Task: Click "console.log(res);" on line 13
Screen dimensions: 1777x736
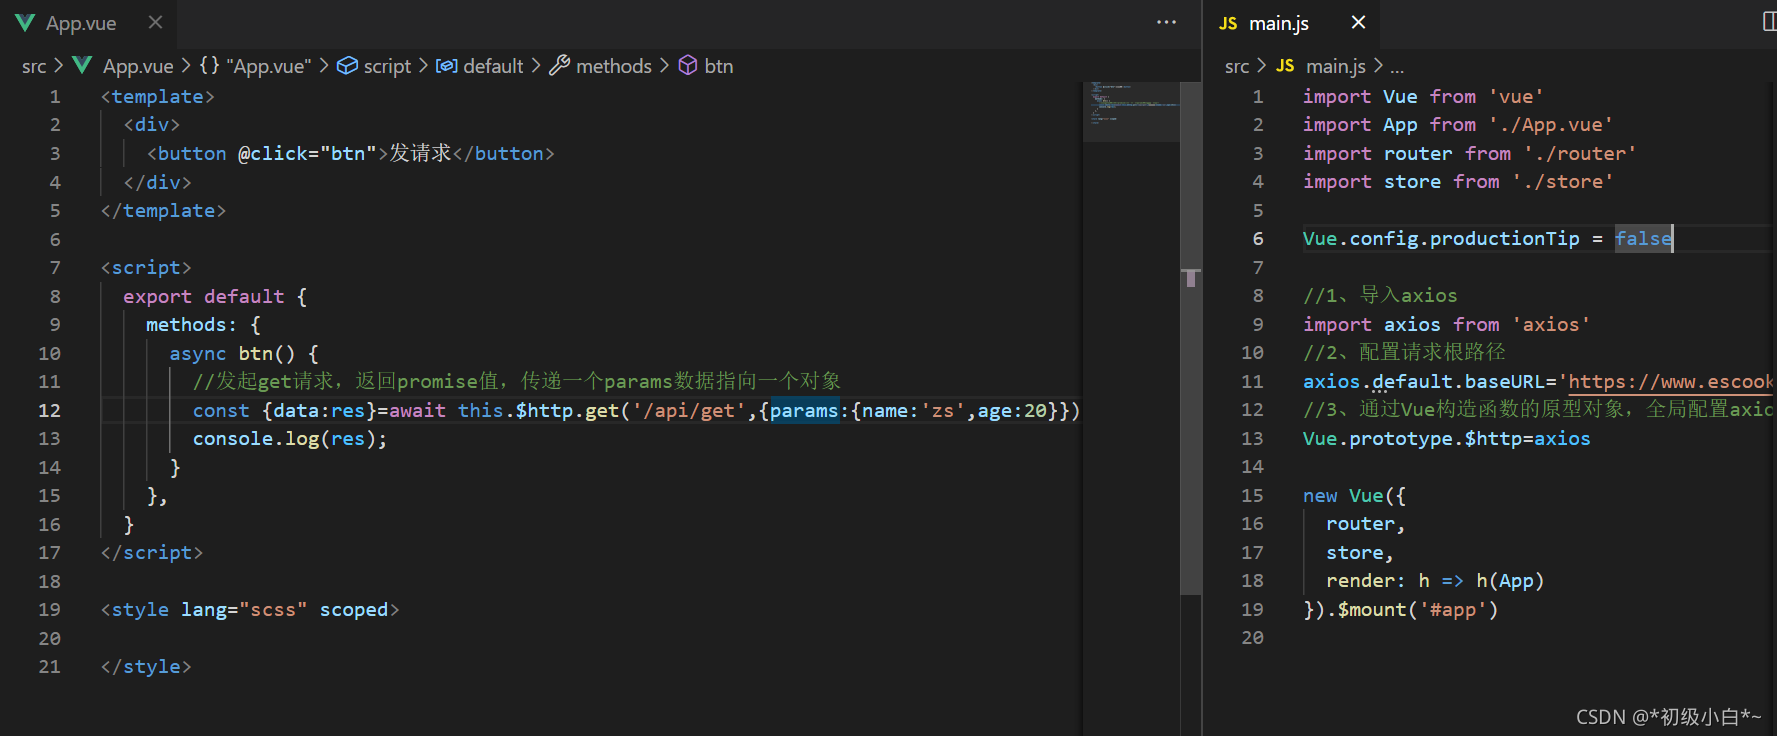Action: point(289,439)
